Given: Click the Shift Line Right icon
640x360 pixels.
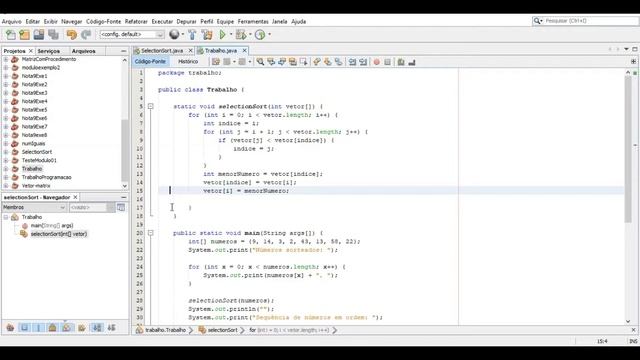Looking at the screenshot, I should (x=363, y=62).
